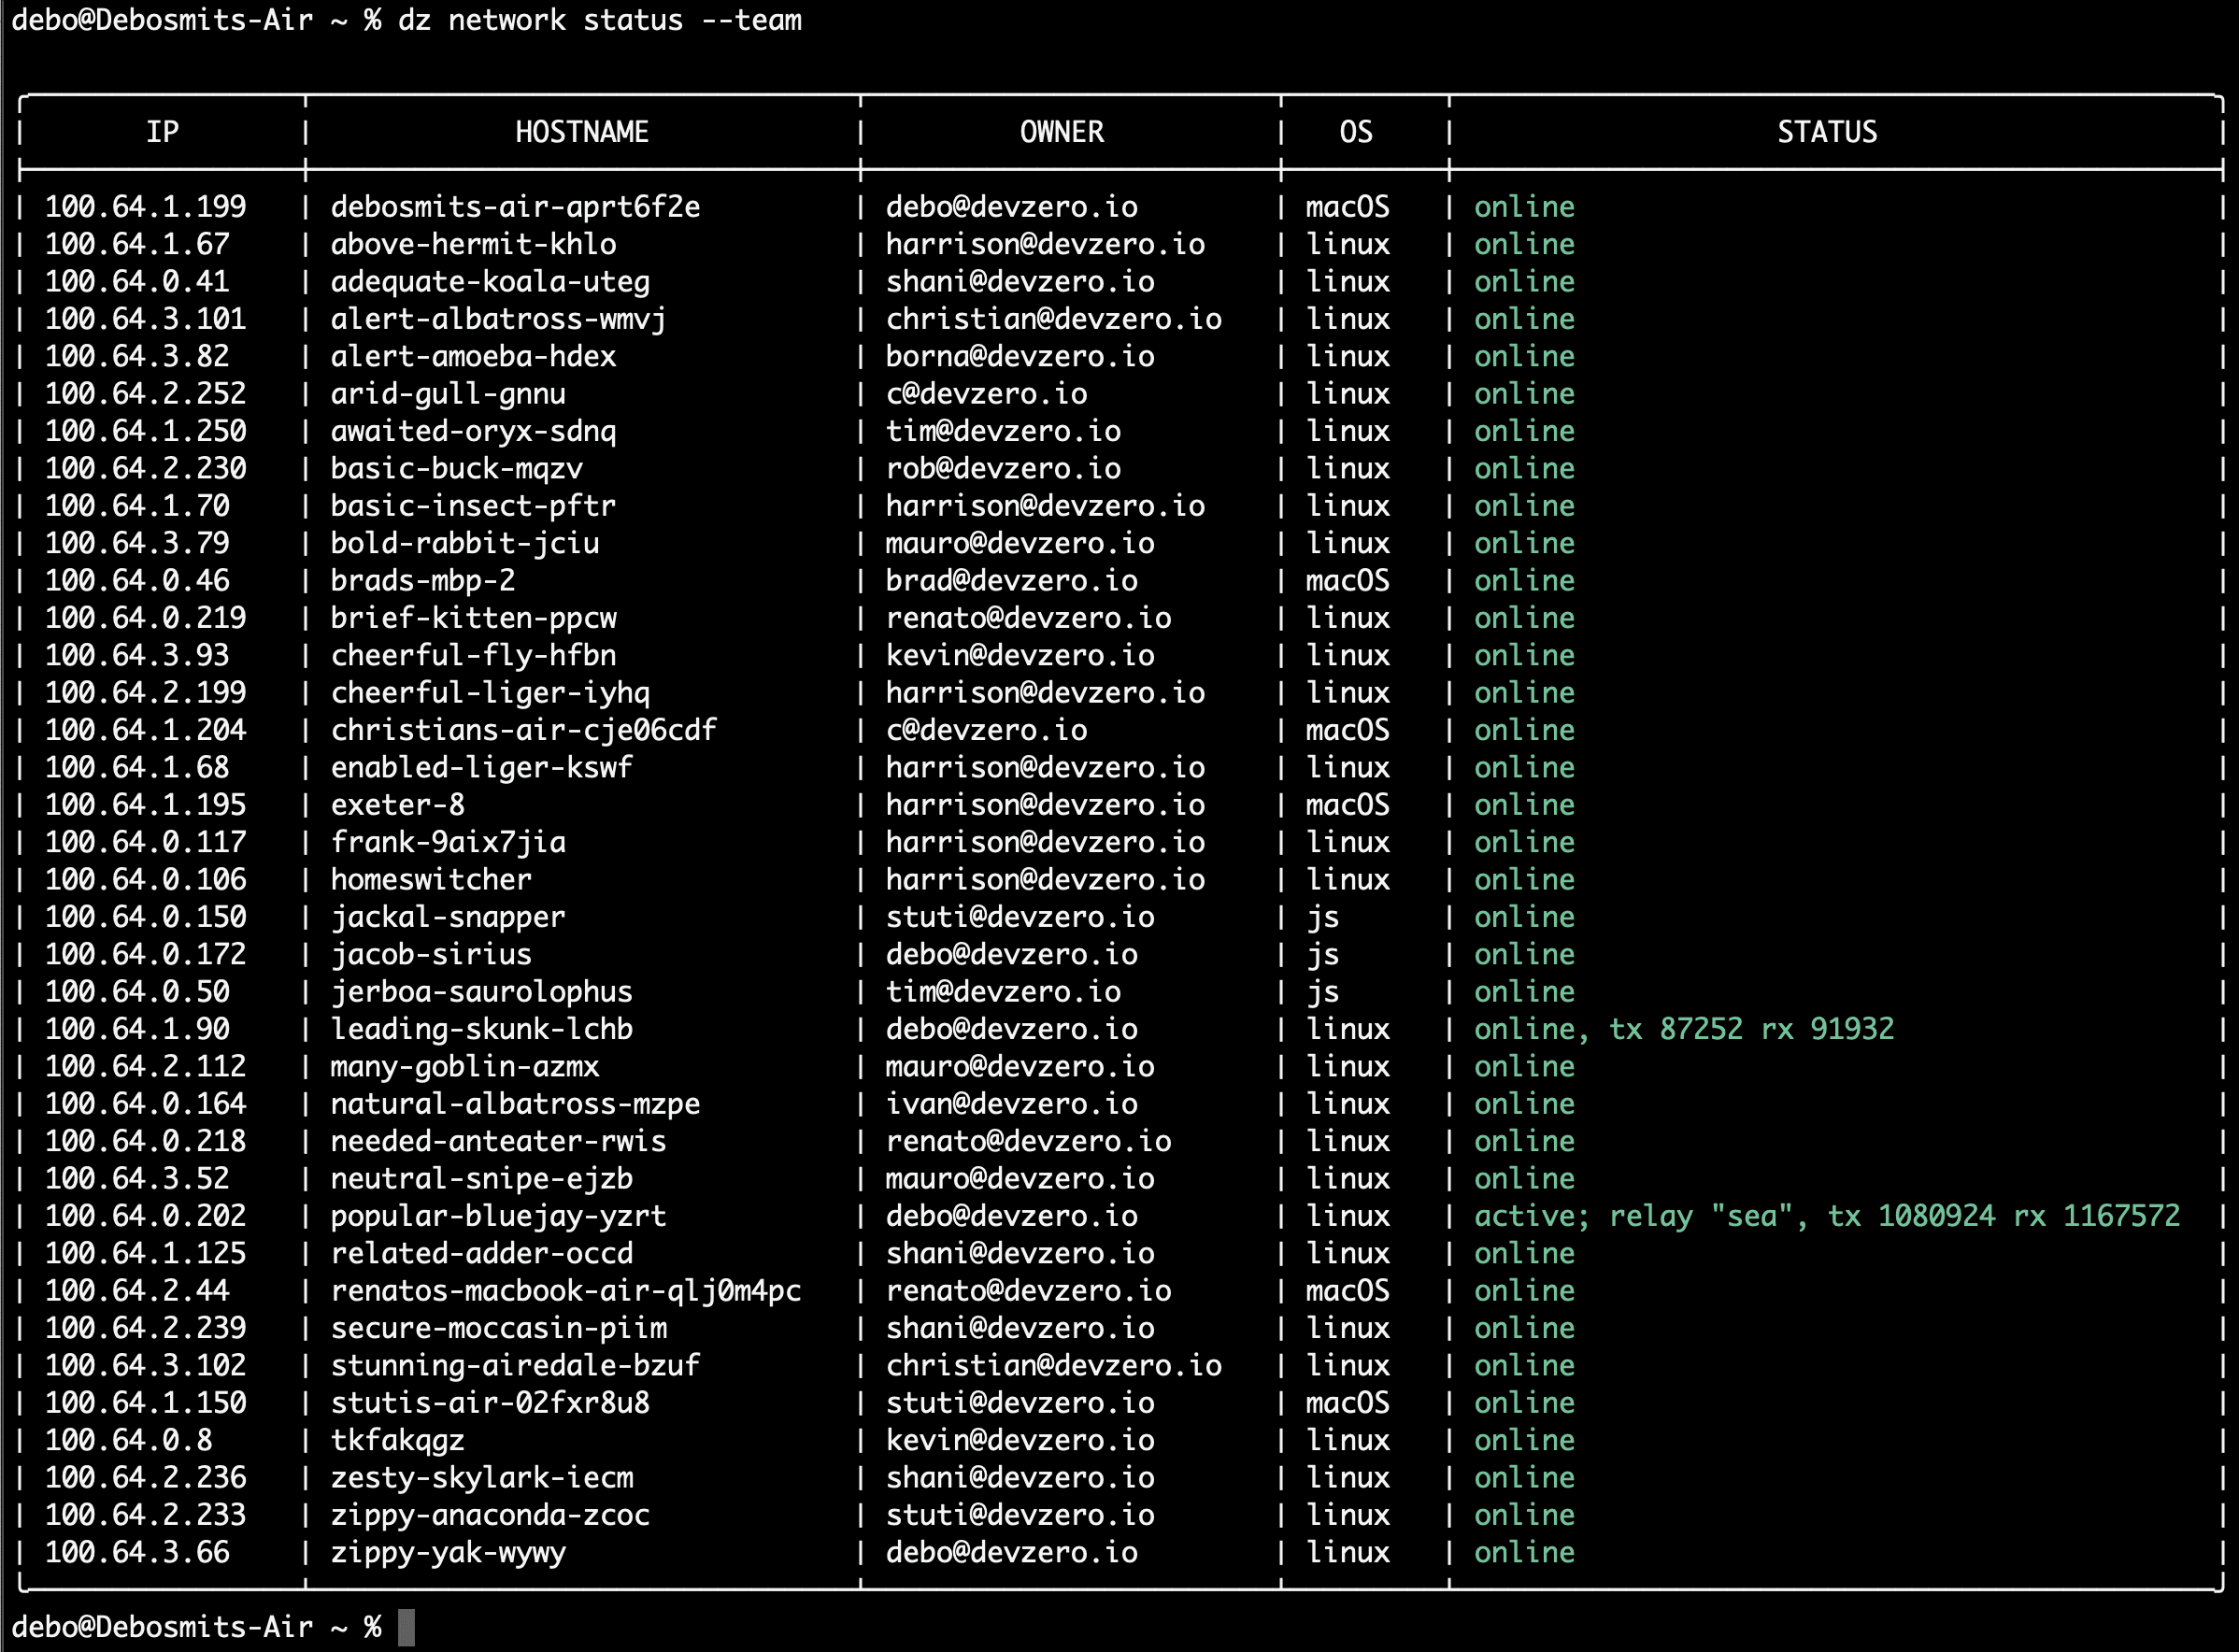Click hostname arid-gull-gnnu

click(x=448, y=394)
